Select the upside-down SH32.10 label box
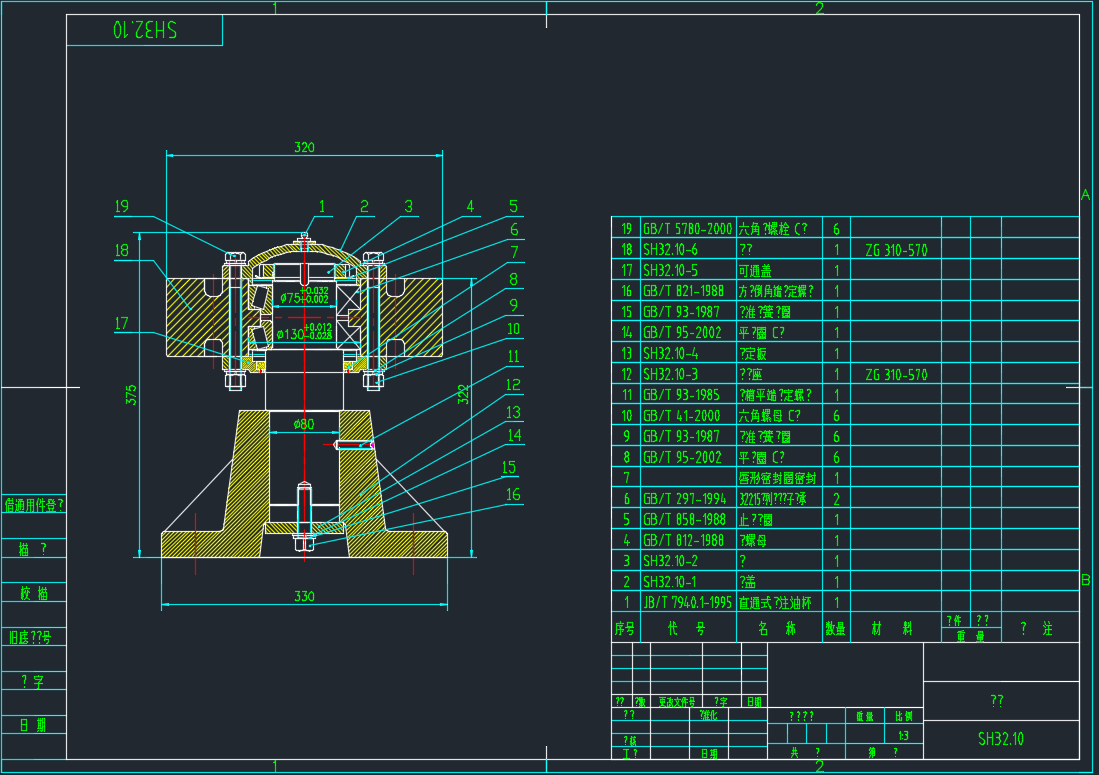 pos(144,30)
